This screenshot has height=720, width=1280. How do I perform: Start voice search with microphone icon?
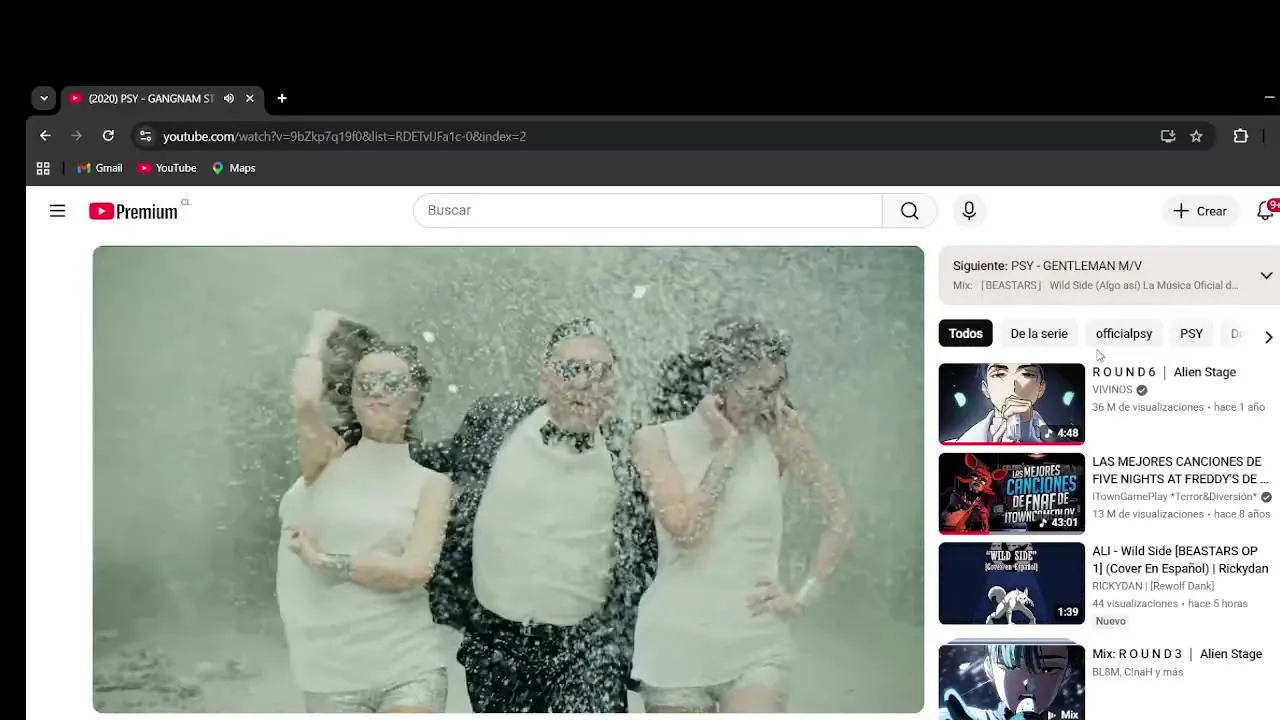(x=969, y=210)
